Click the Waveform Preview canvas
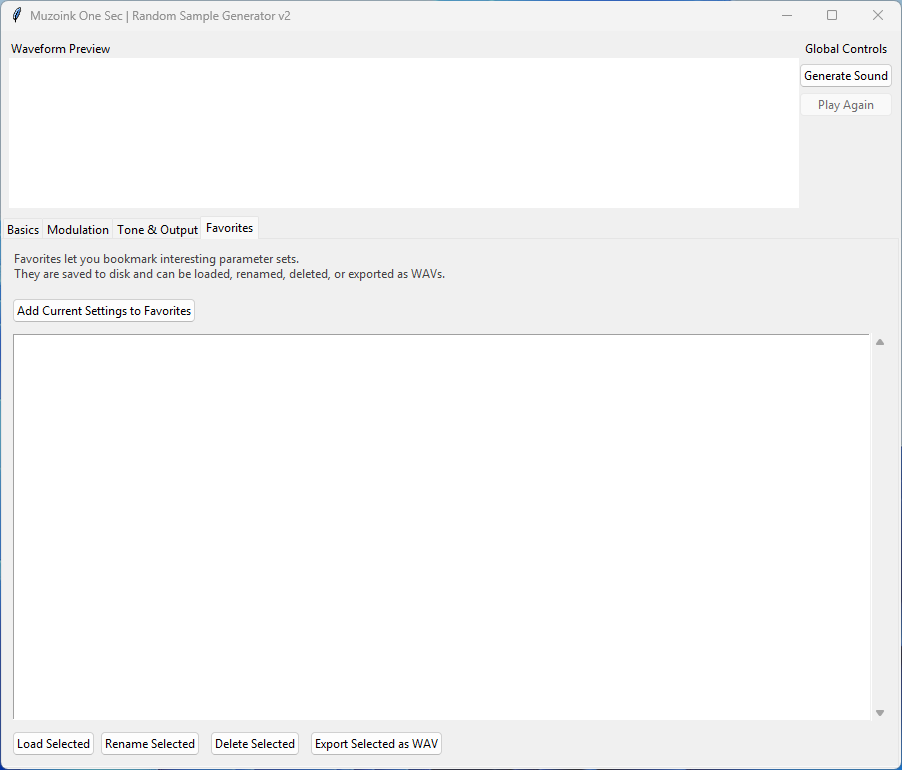Screen dimensions: 902x770 pos(404,133)
